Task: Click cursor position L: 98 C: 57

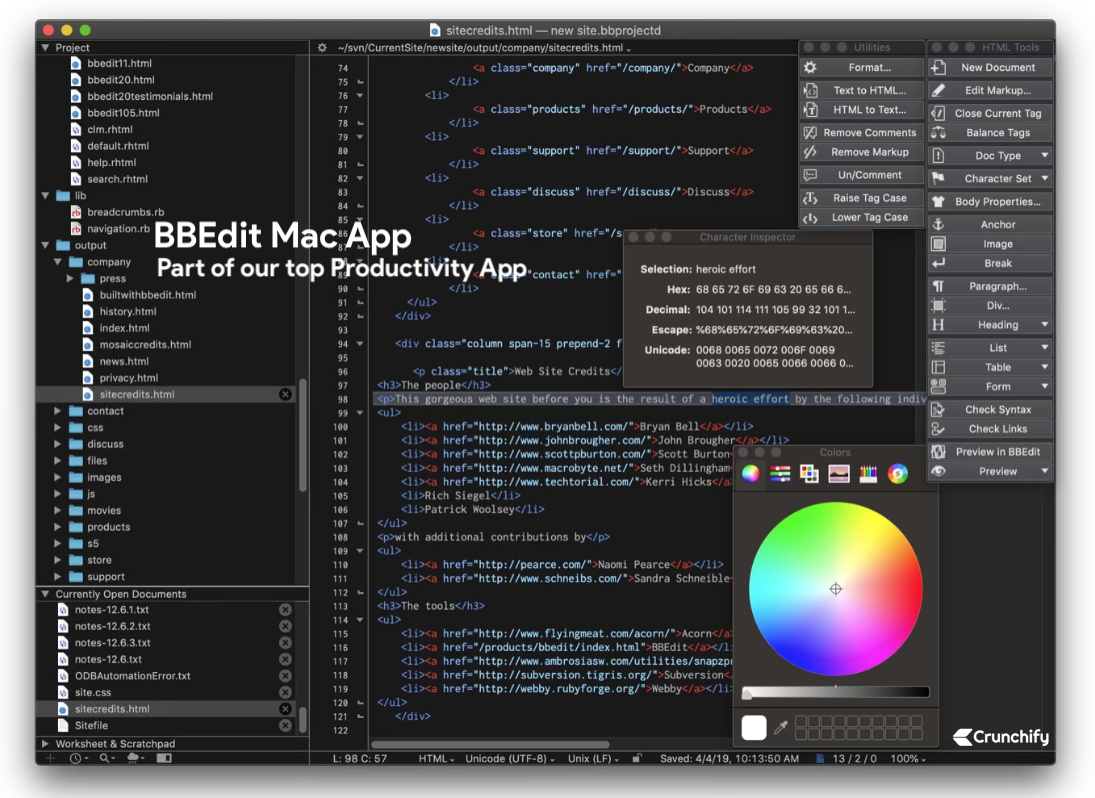Action: [x=360, y=758]
